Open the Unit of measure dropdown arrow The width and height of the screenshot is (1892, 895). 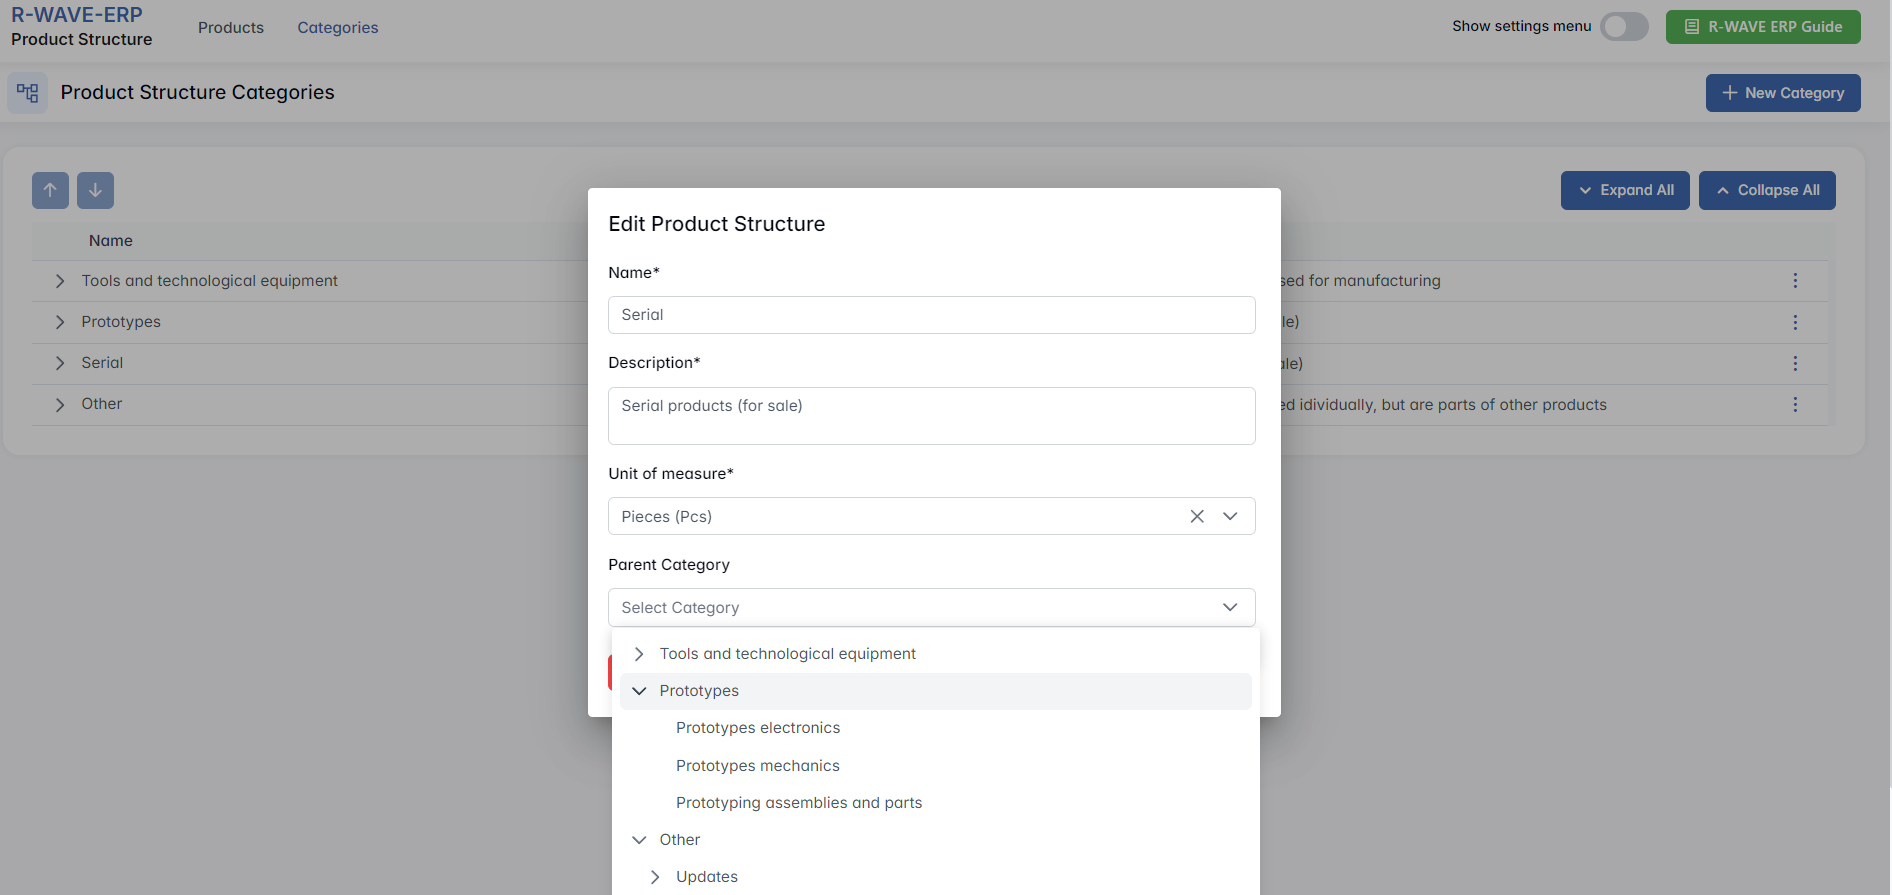(x=1230, y=516)
